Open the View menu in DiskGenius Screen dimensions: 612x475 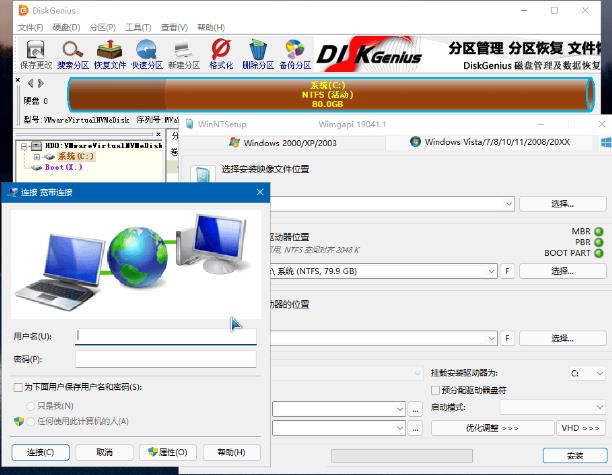[174, 27]
